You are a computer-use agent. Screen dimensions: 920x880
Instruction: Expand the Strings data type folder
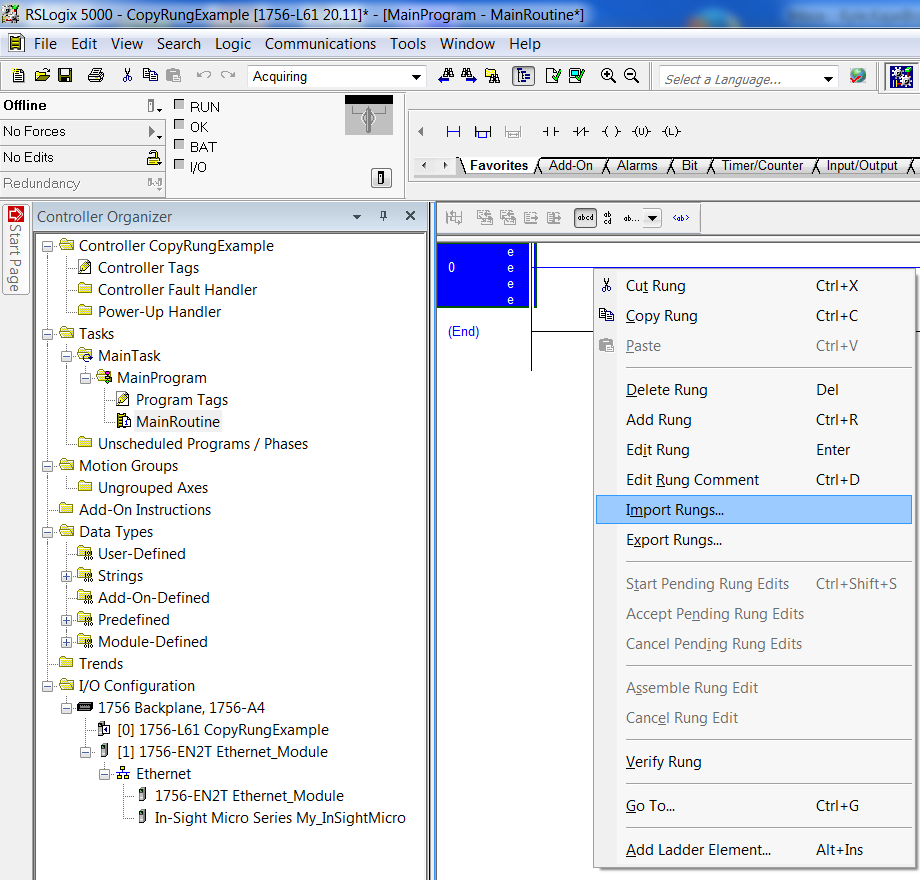click(x=67, y=576)
